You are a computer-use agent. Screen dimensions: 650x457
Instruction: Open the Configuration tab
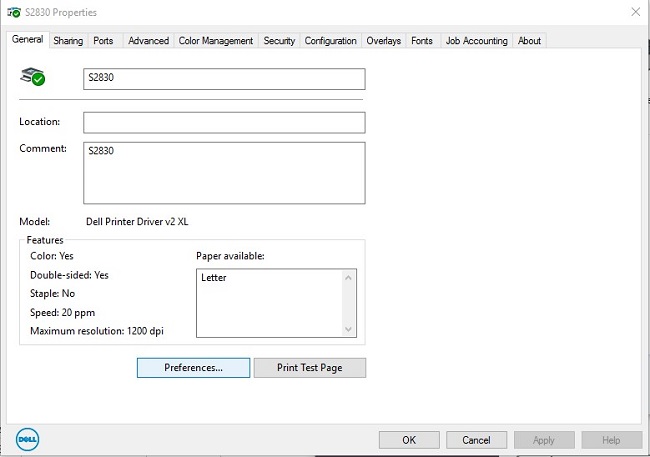click(x=330, y=41)
